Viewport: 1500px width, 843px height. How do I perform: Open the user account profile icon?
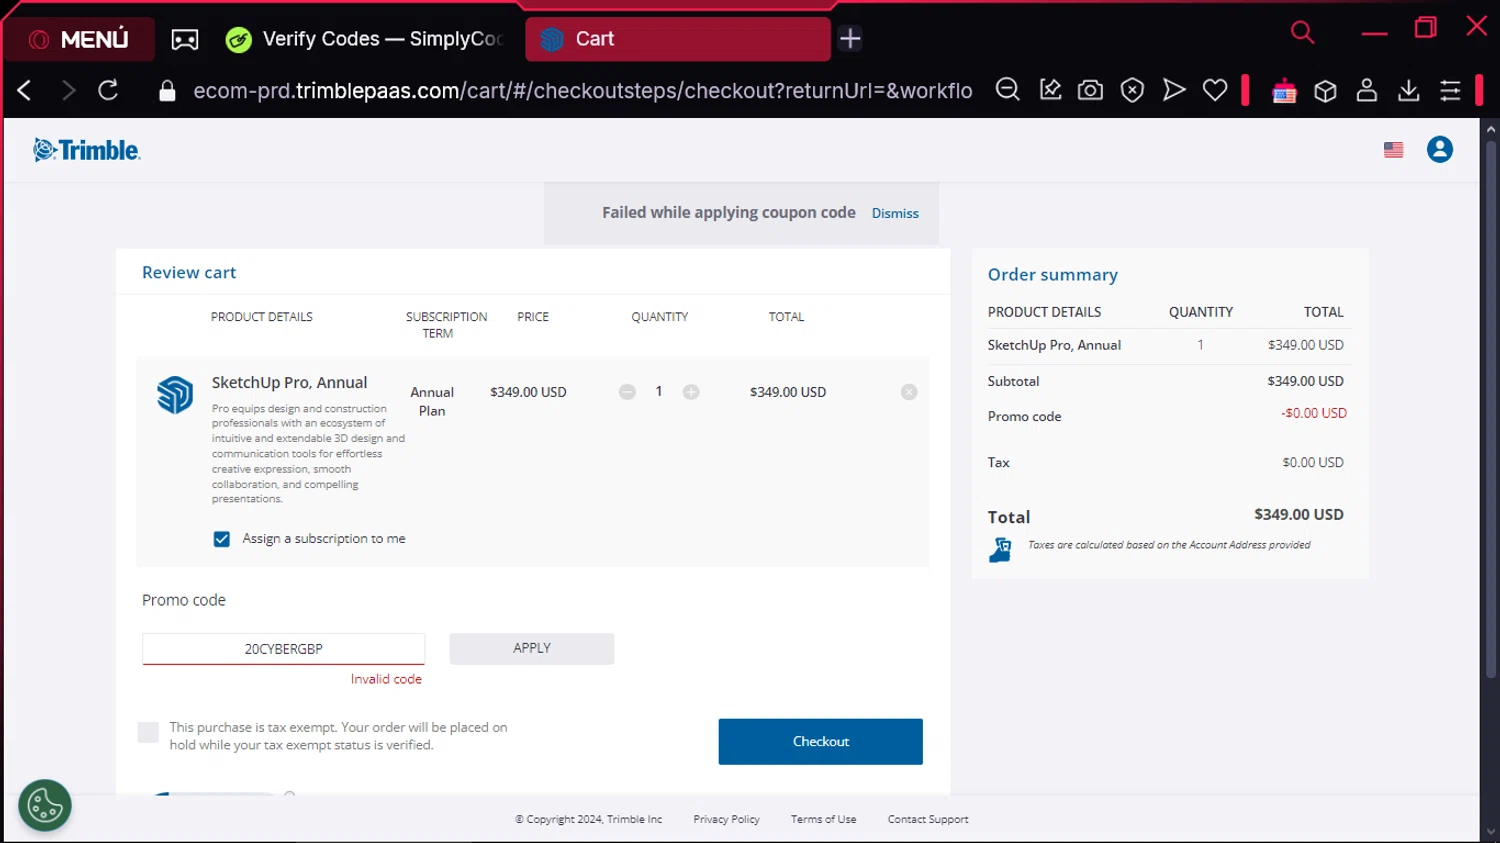point(1439,150)
